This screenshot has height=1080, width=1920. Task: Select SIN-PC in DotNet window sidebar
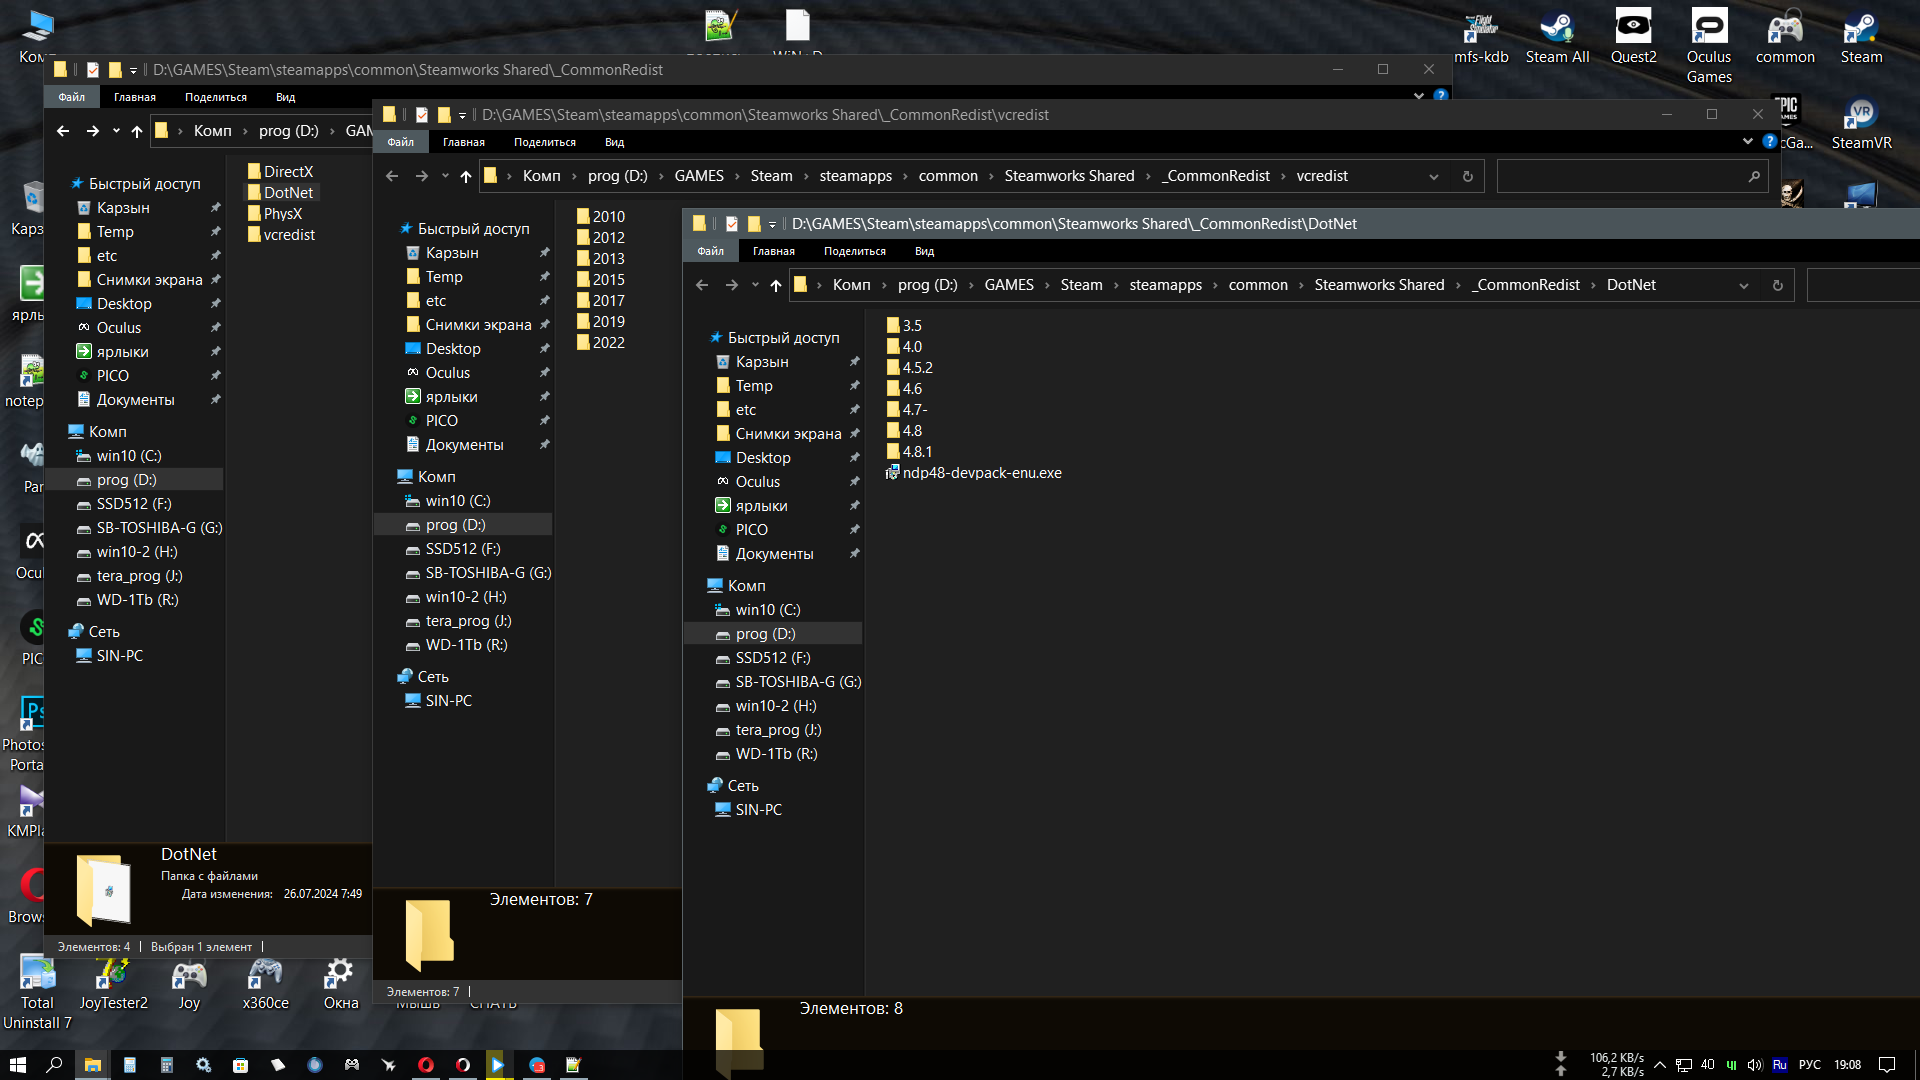(x=759, y=810)
